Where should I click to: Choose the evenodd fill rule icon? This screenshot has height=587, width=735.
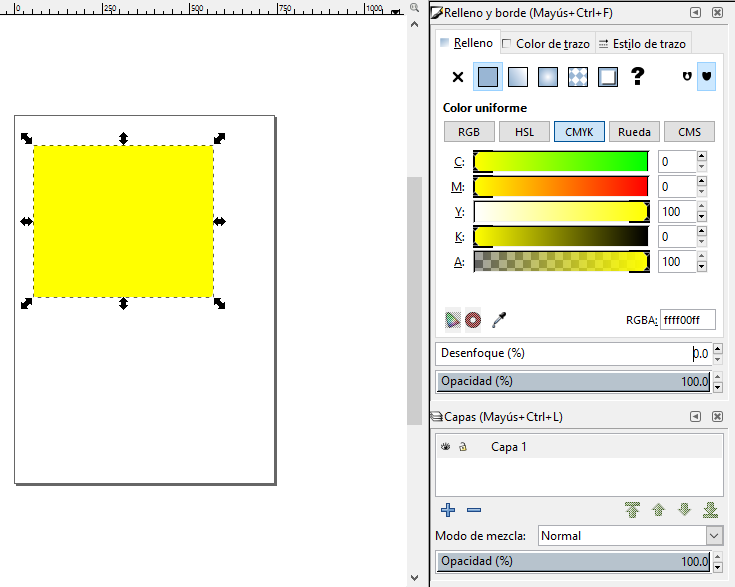pyautogui.click(x=687, y=76)
